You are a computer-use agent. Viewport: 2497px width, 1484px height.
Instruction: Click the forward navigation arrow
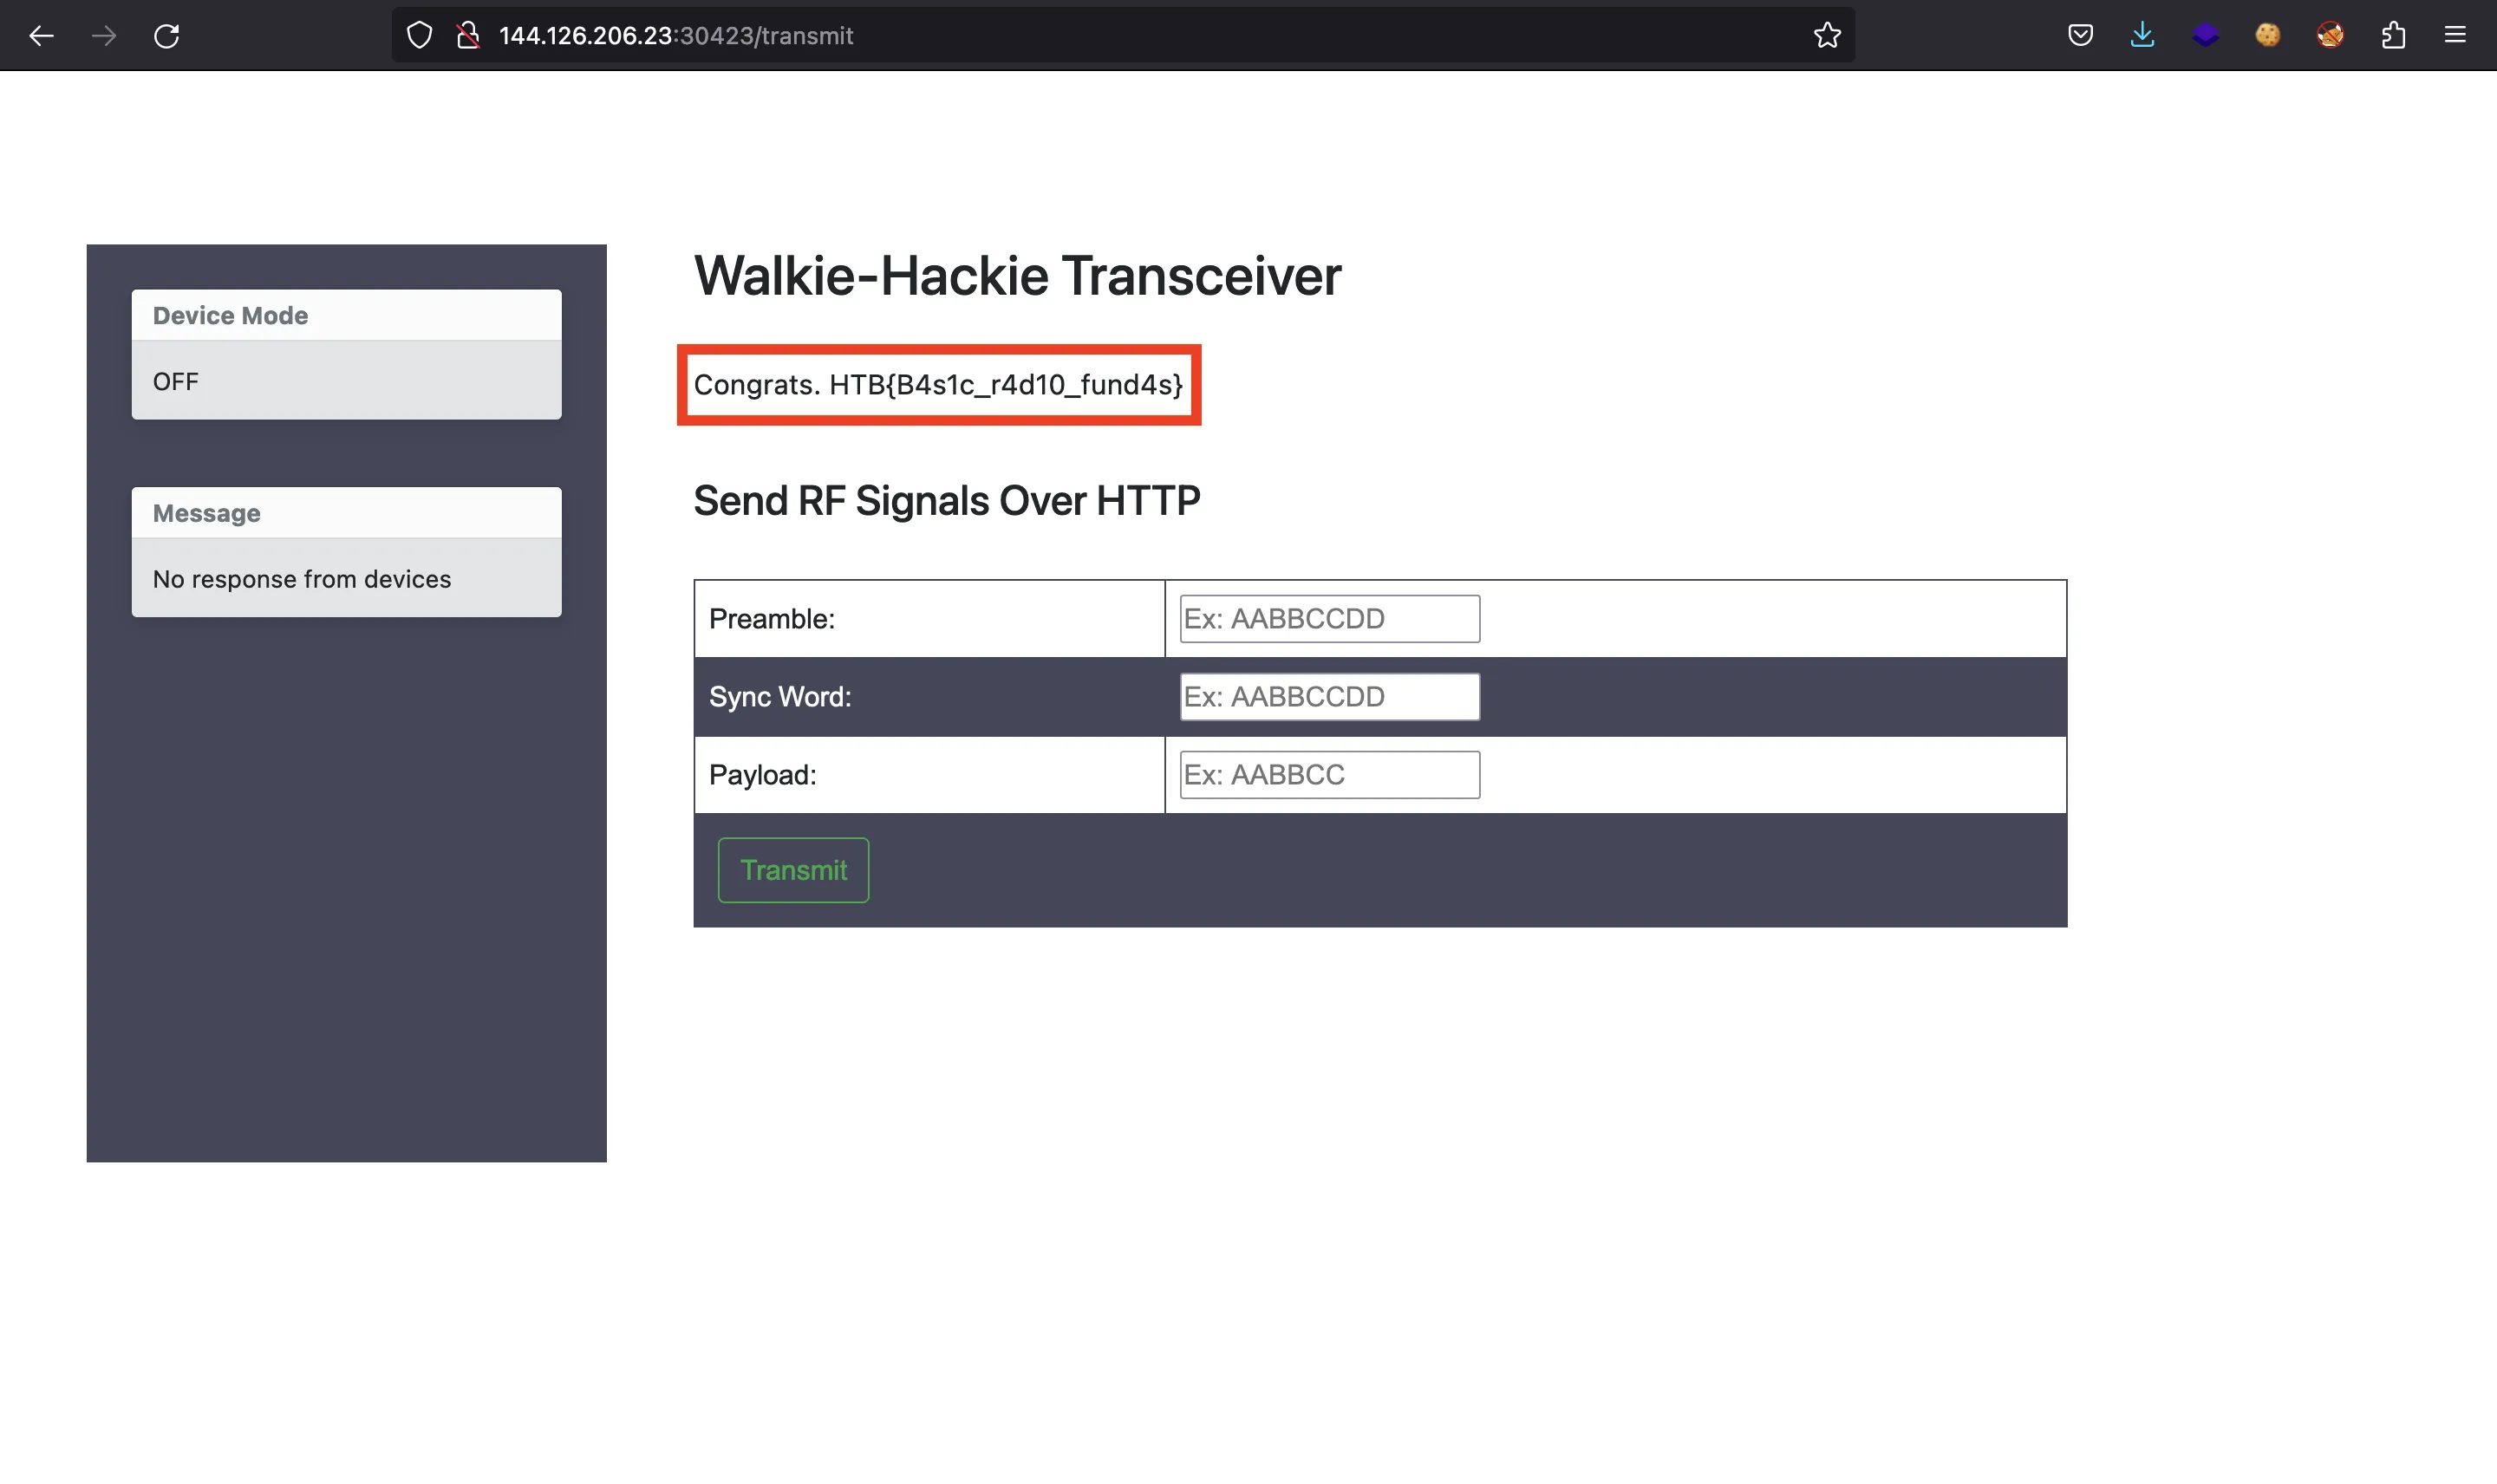[104, 36]
